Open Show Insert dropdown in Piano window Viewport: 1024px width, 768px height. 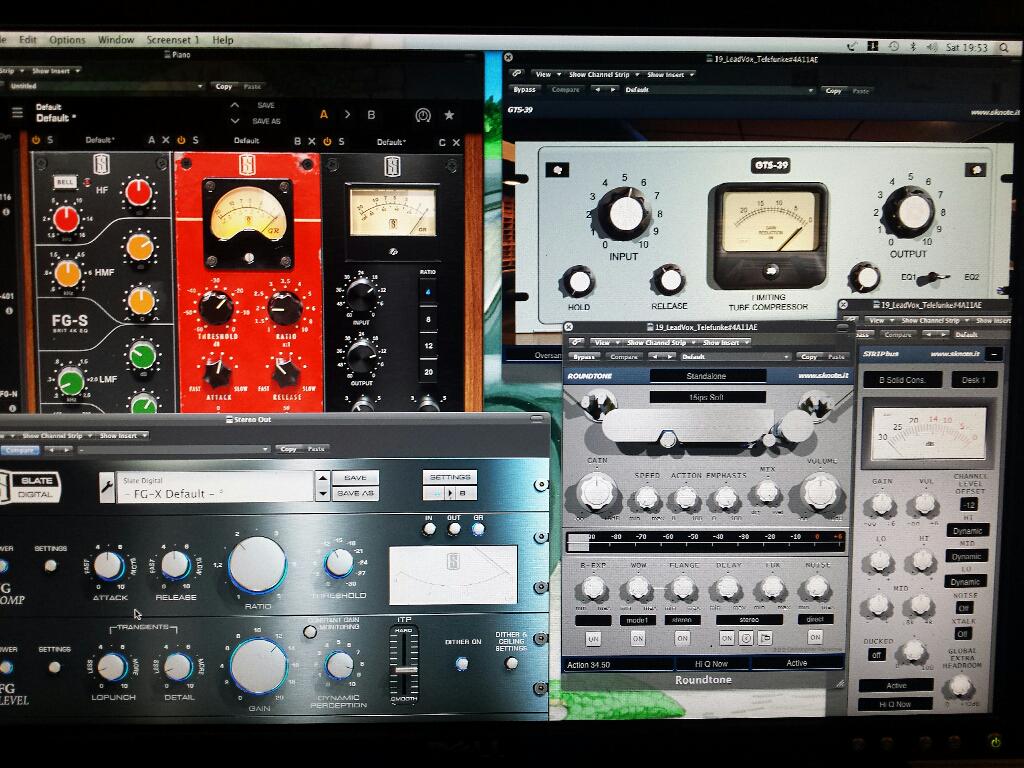(x=56, y=71)
